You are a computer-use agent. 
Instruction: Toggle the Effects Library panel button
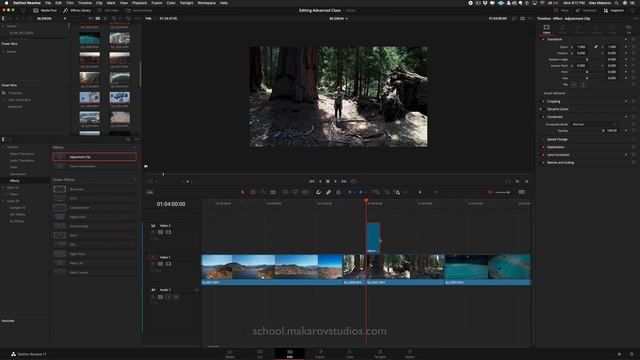[x=77, y=10]
